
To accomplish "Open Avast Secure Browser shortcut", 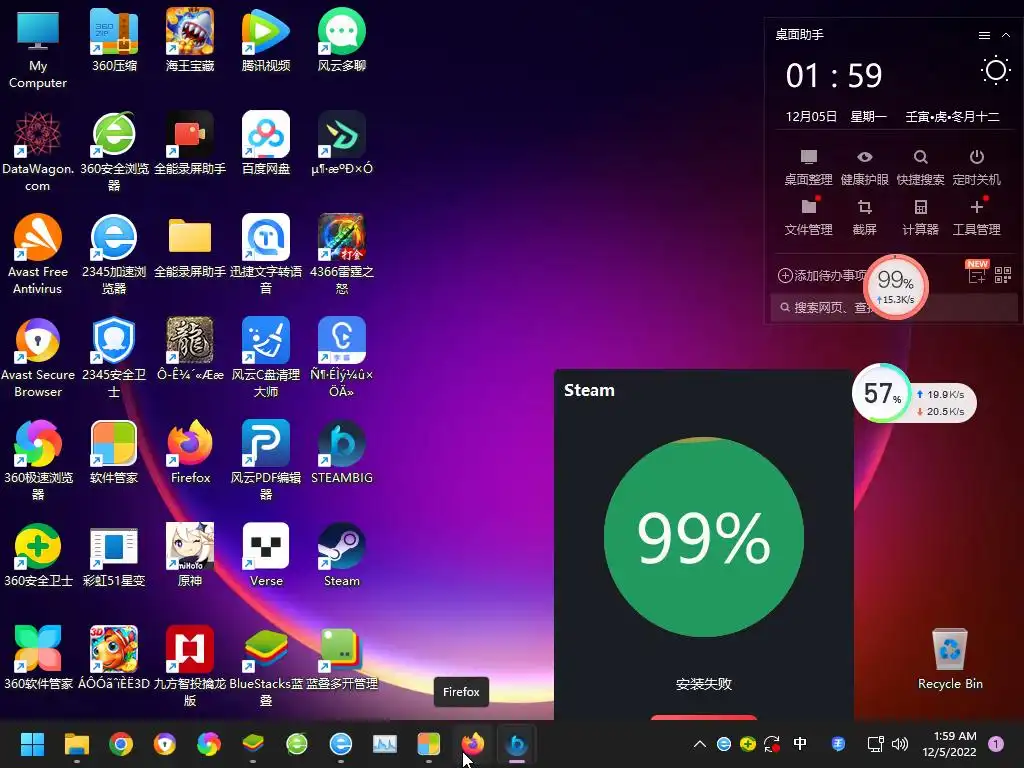I will (38, 358).
